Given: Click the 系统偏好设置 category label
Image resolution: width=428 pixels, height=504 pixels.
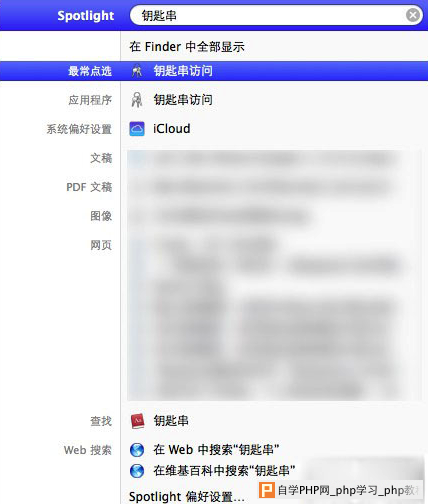Looking at the screenshot, I should (79, 129).
